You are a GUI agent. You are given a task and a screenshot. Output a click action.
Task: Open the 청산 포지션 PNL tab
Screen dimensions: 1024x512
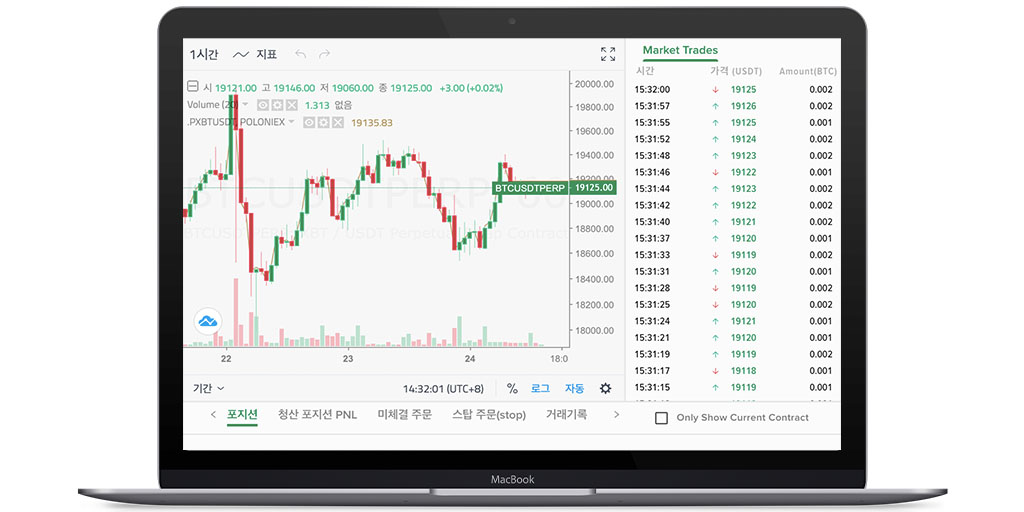point(317,414)
